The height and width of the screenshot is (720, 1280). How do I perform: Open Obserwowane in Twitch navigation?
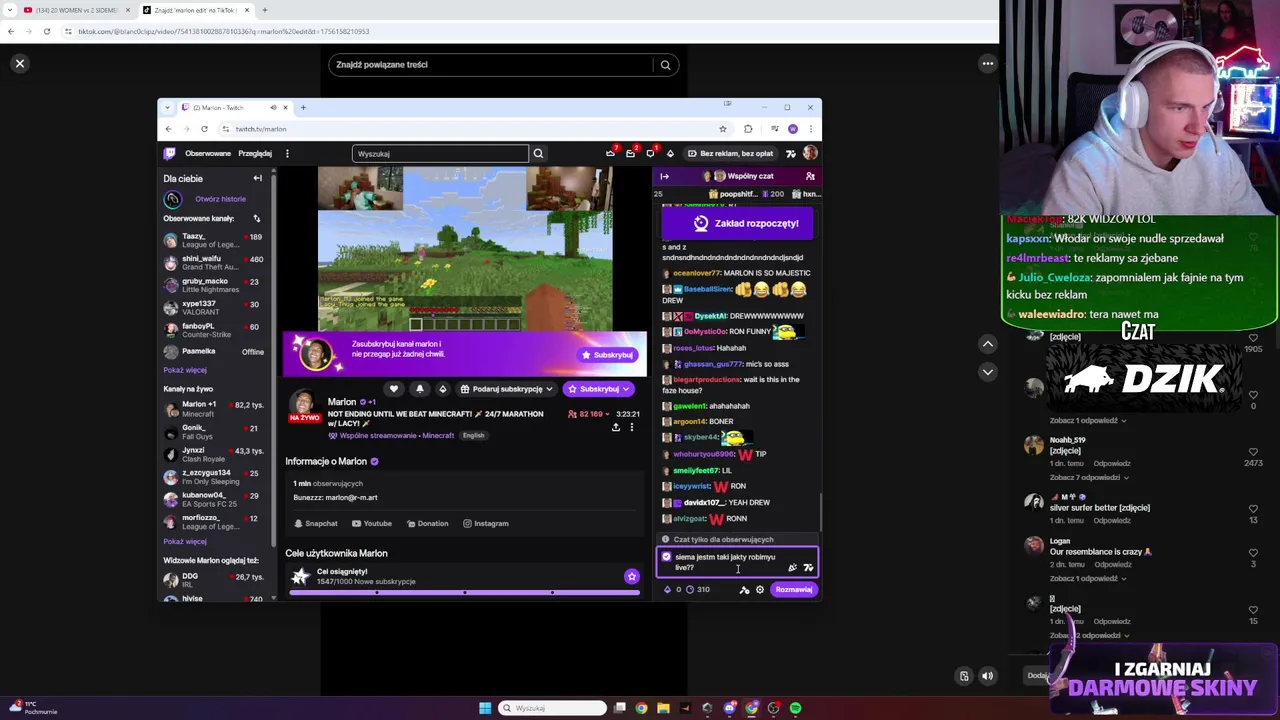[x=208, y=154]
